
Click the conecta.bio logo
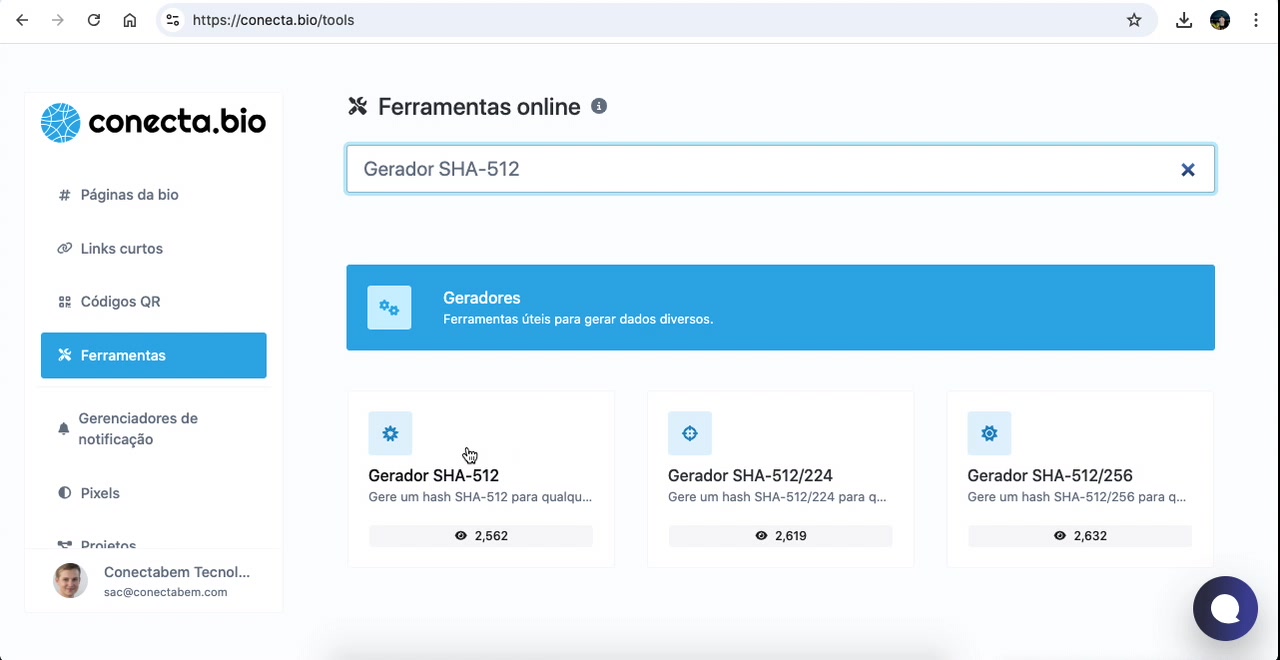tap(153, 122)
